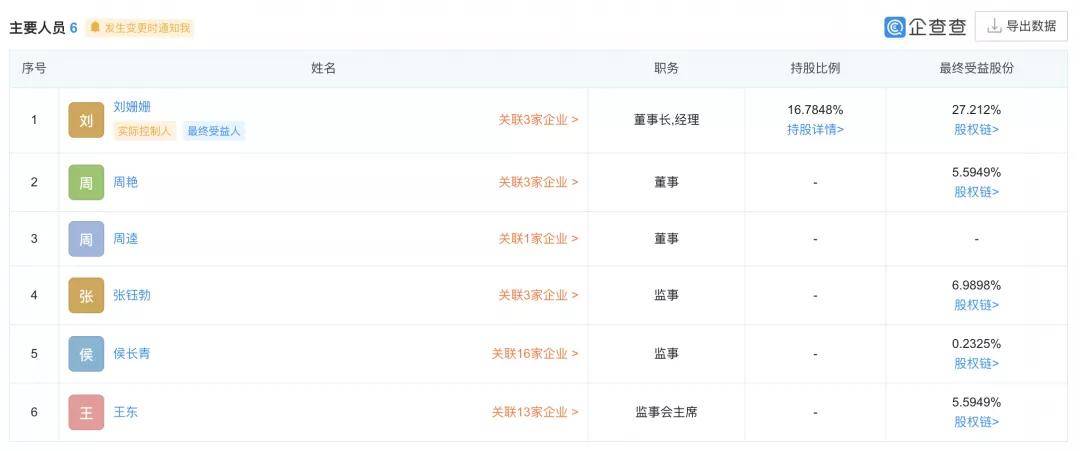
Task: Open 股权链 under 6.9898%
Action: 977,305
